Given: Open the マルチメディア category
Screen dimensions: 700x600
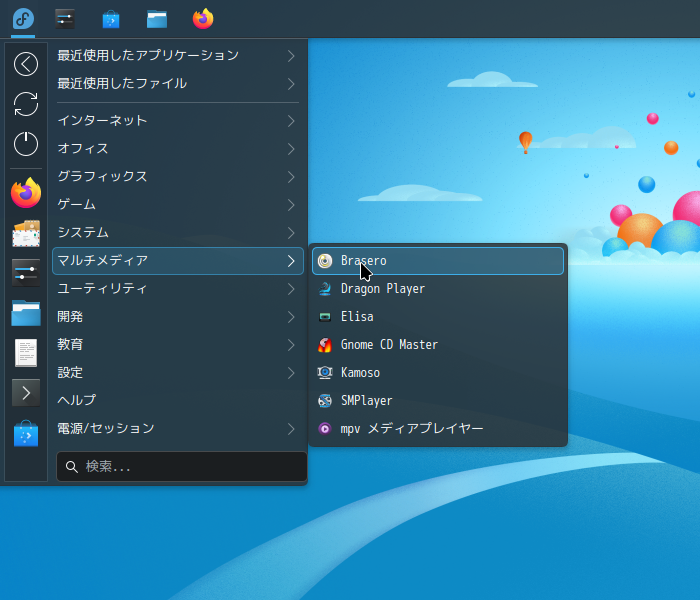Looking at the screenshot, I should click(178, 261).
